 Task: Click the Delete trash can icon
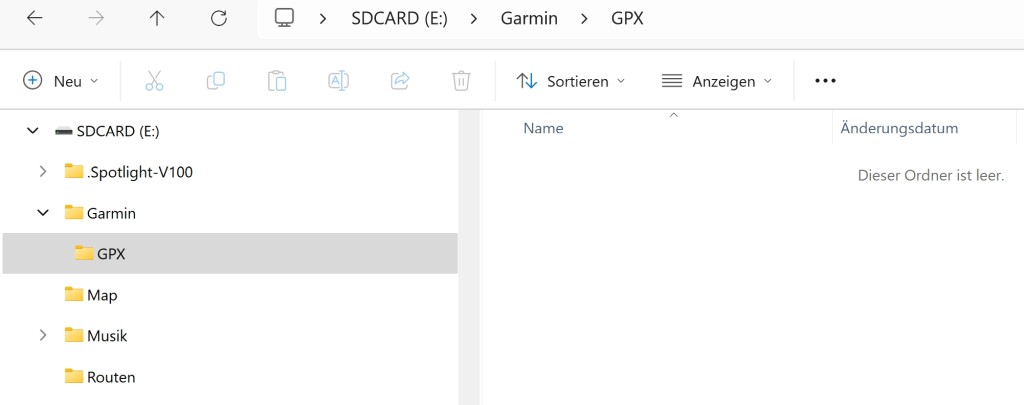(x=461, y=81)
